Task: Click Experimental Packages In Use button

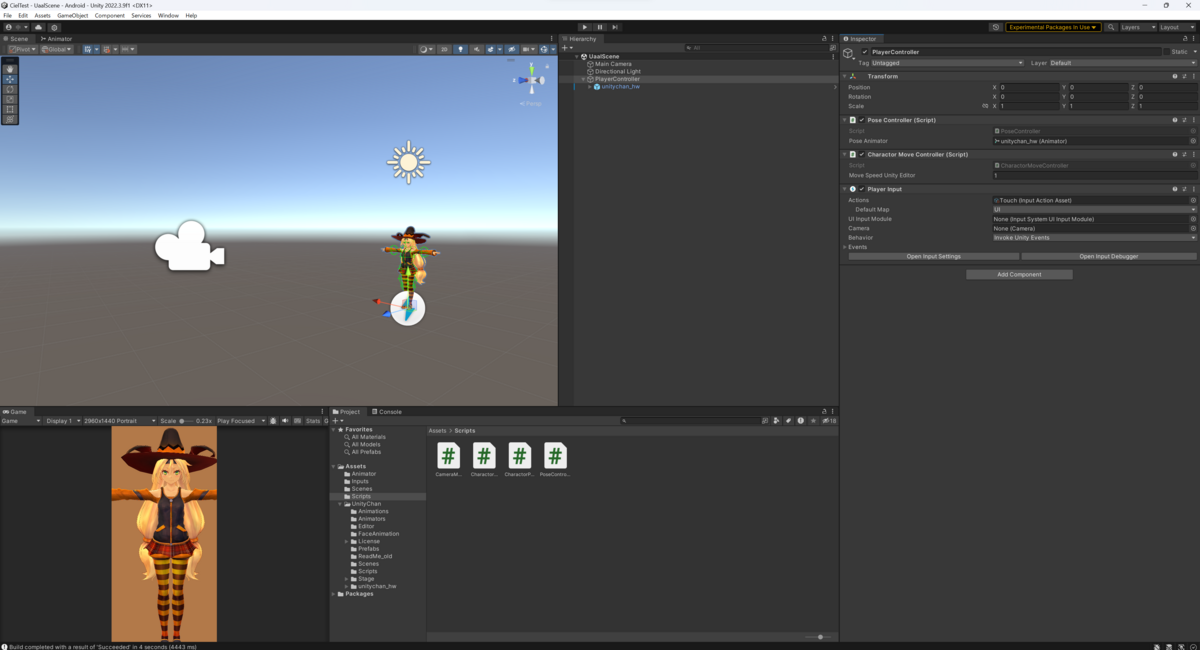Action: click(x=1054, y=27)
